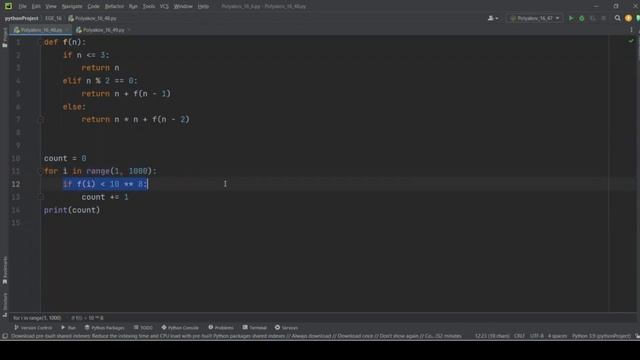Click on 'count += 1' code line
640x360 pixels.
pos(105,197)
